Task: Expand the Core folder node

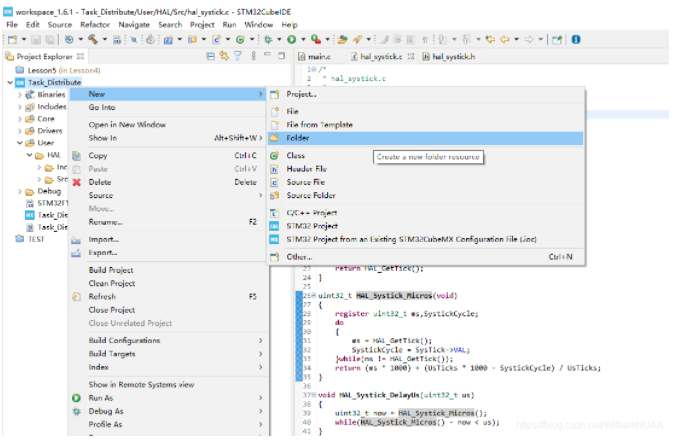Action: pos(20,118)
